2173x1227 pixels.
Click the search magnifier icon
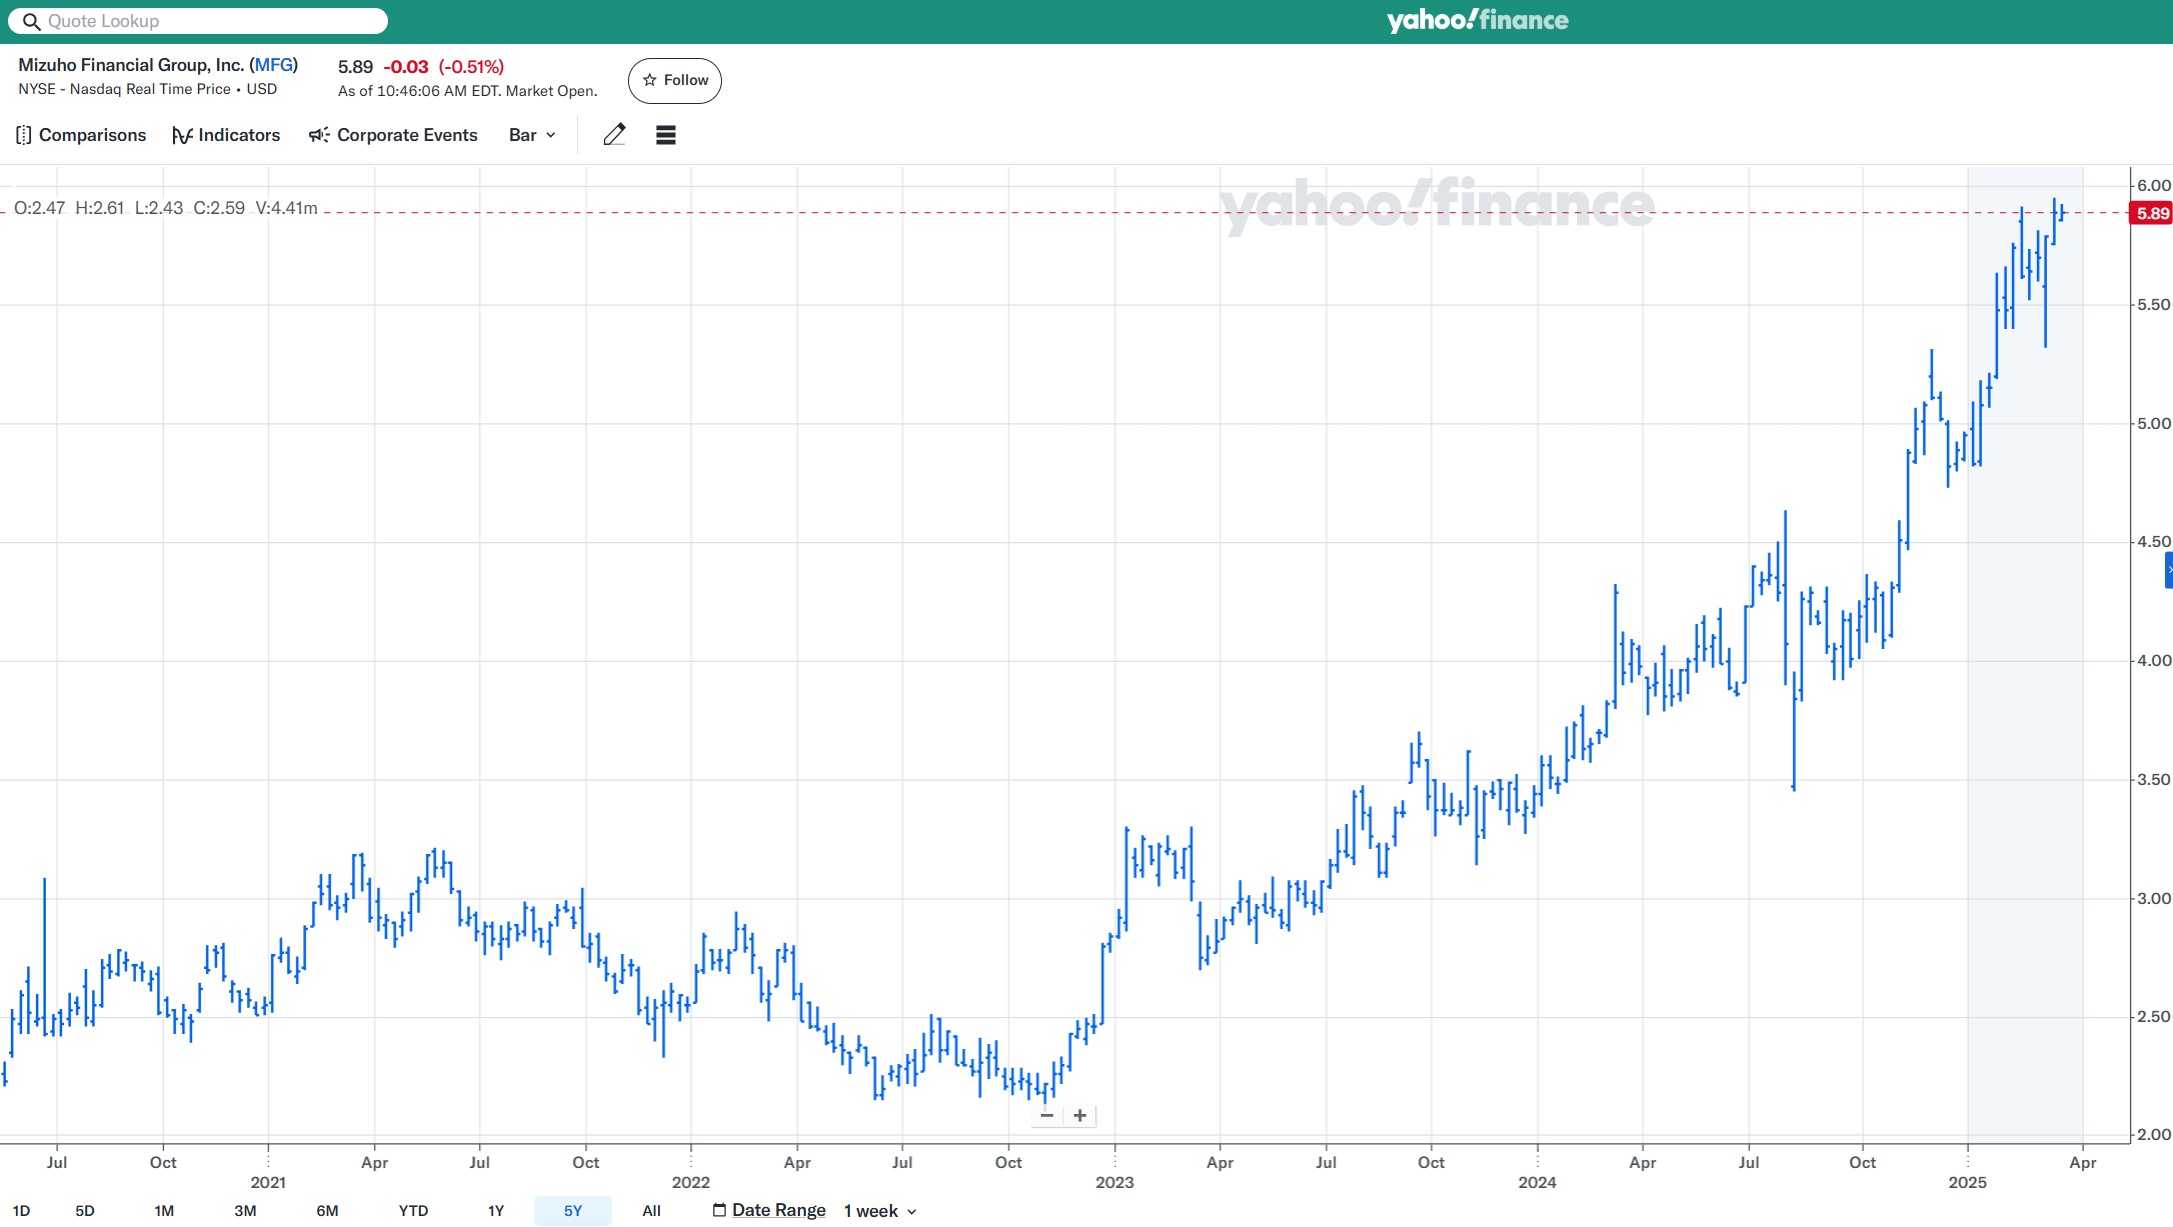coord(31,21)
